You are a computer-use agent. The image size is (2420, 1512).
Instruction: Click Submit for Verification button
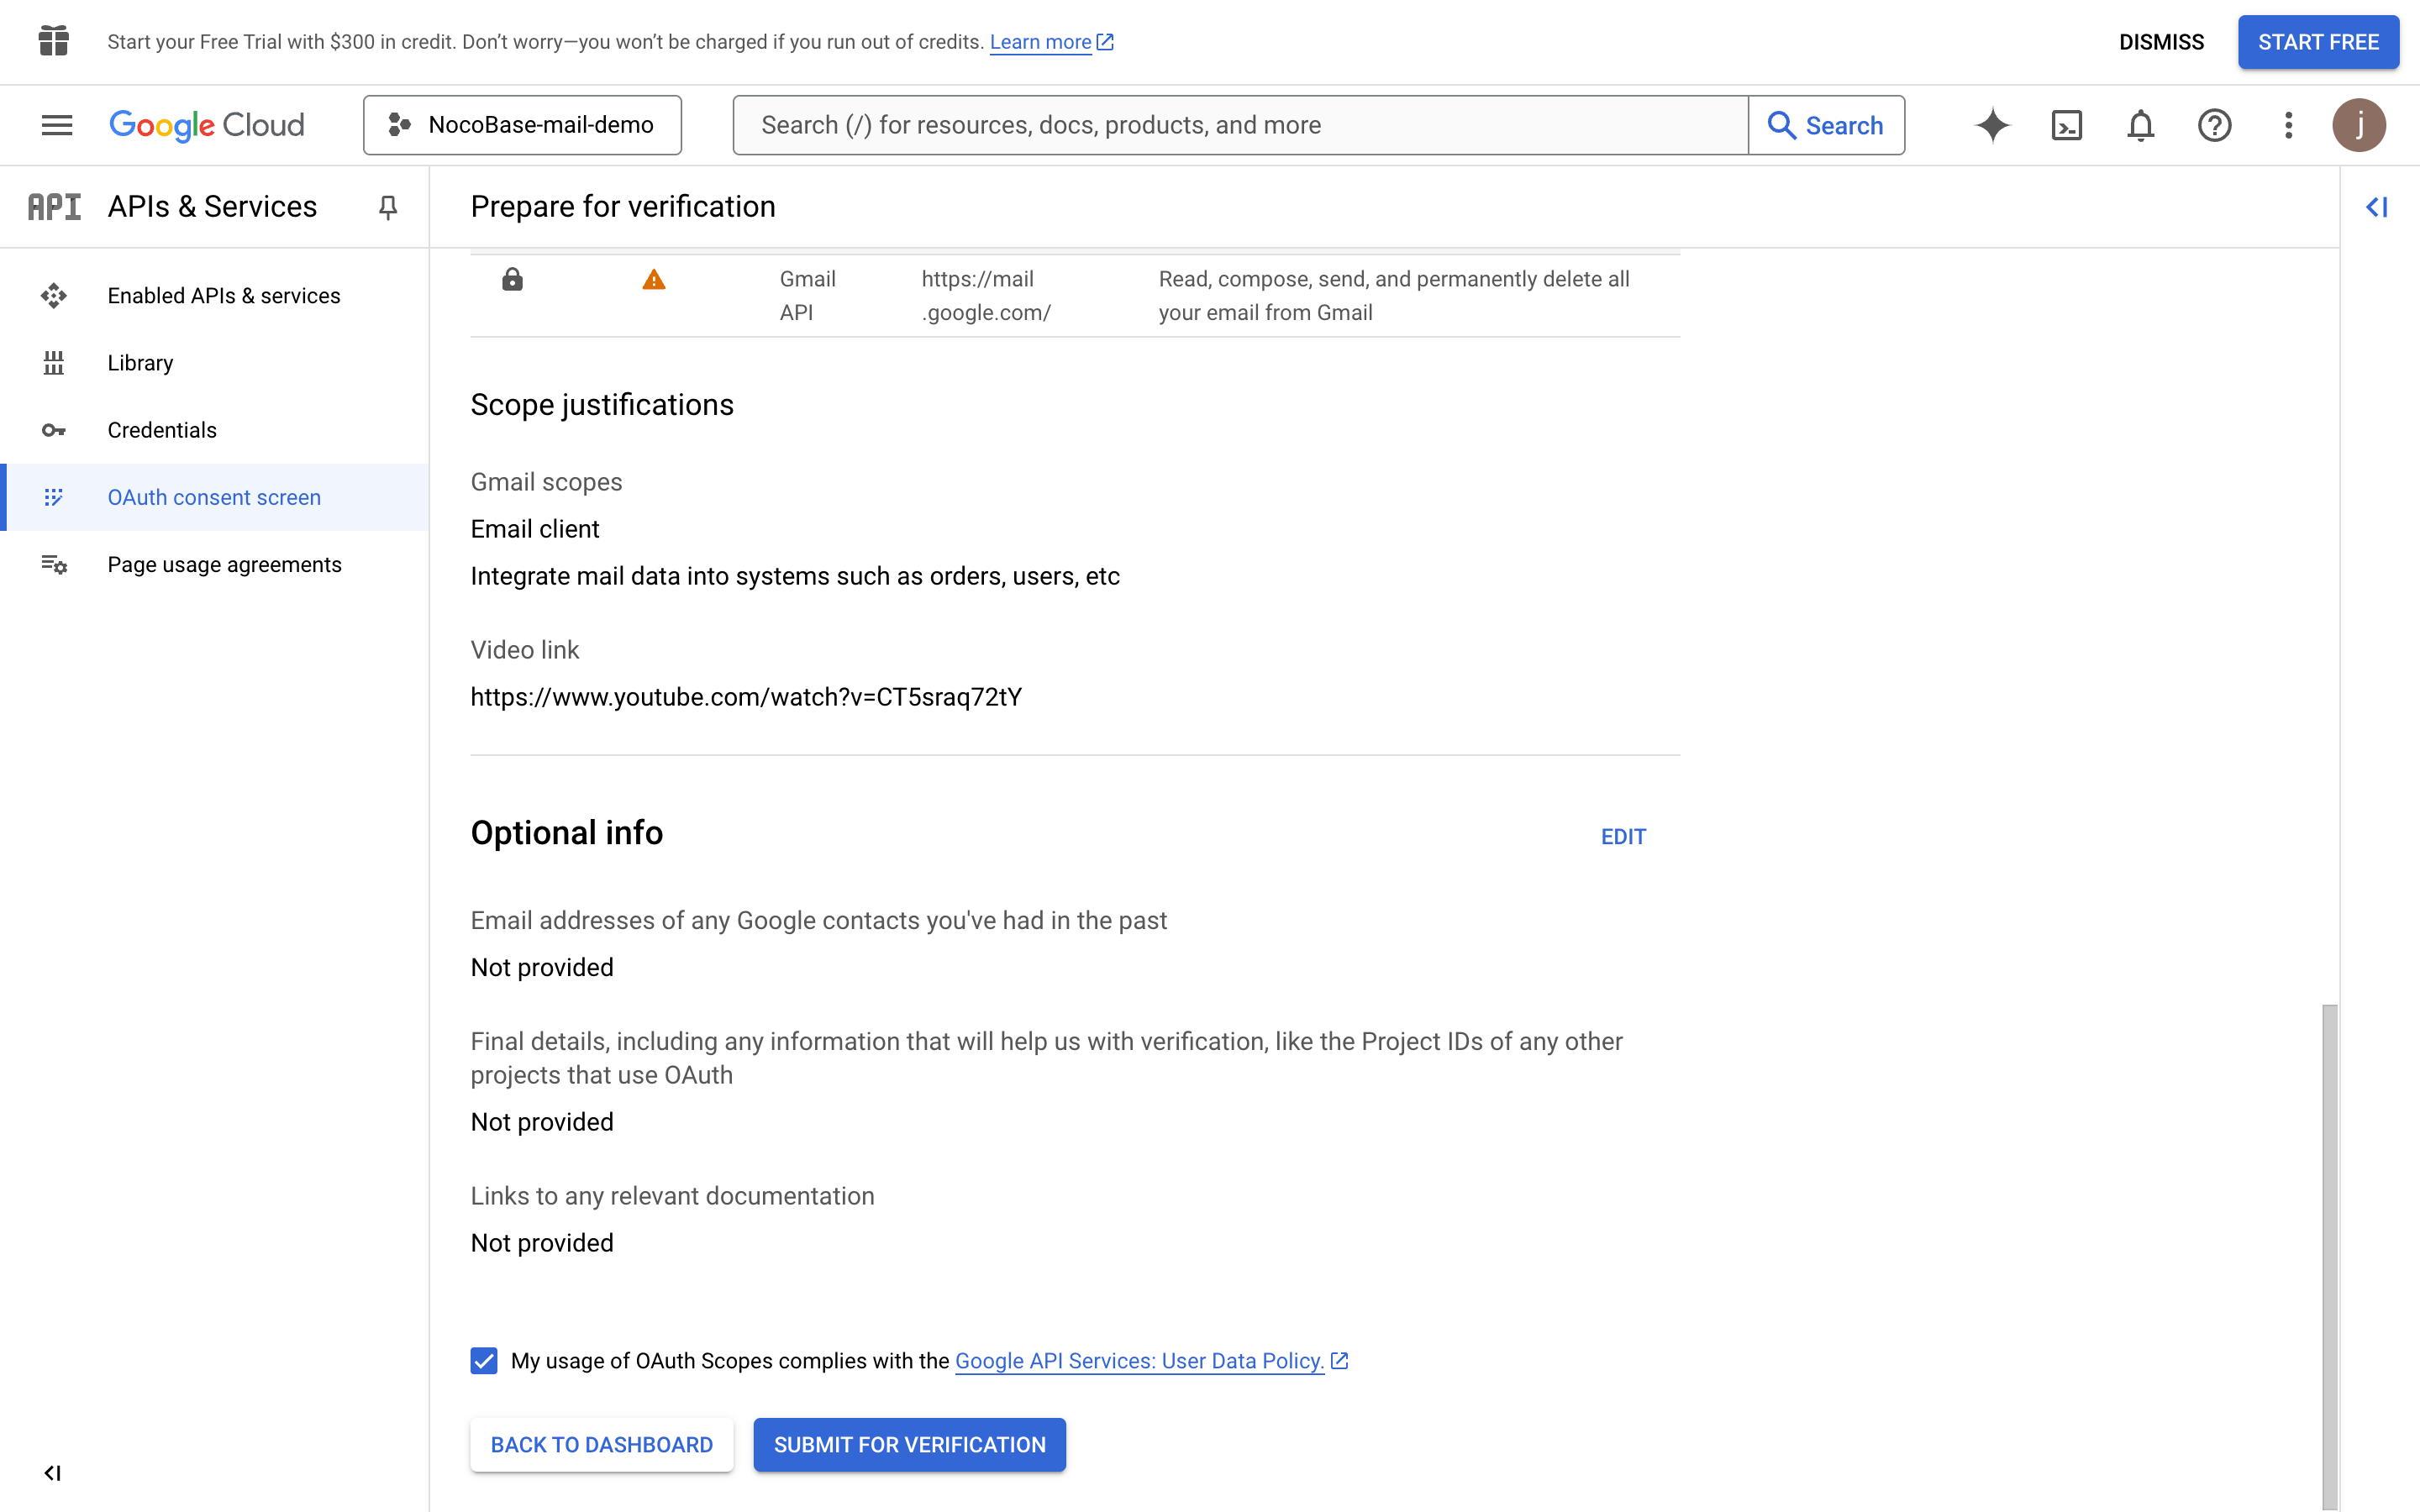point(909,1445)
